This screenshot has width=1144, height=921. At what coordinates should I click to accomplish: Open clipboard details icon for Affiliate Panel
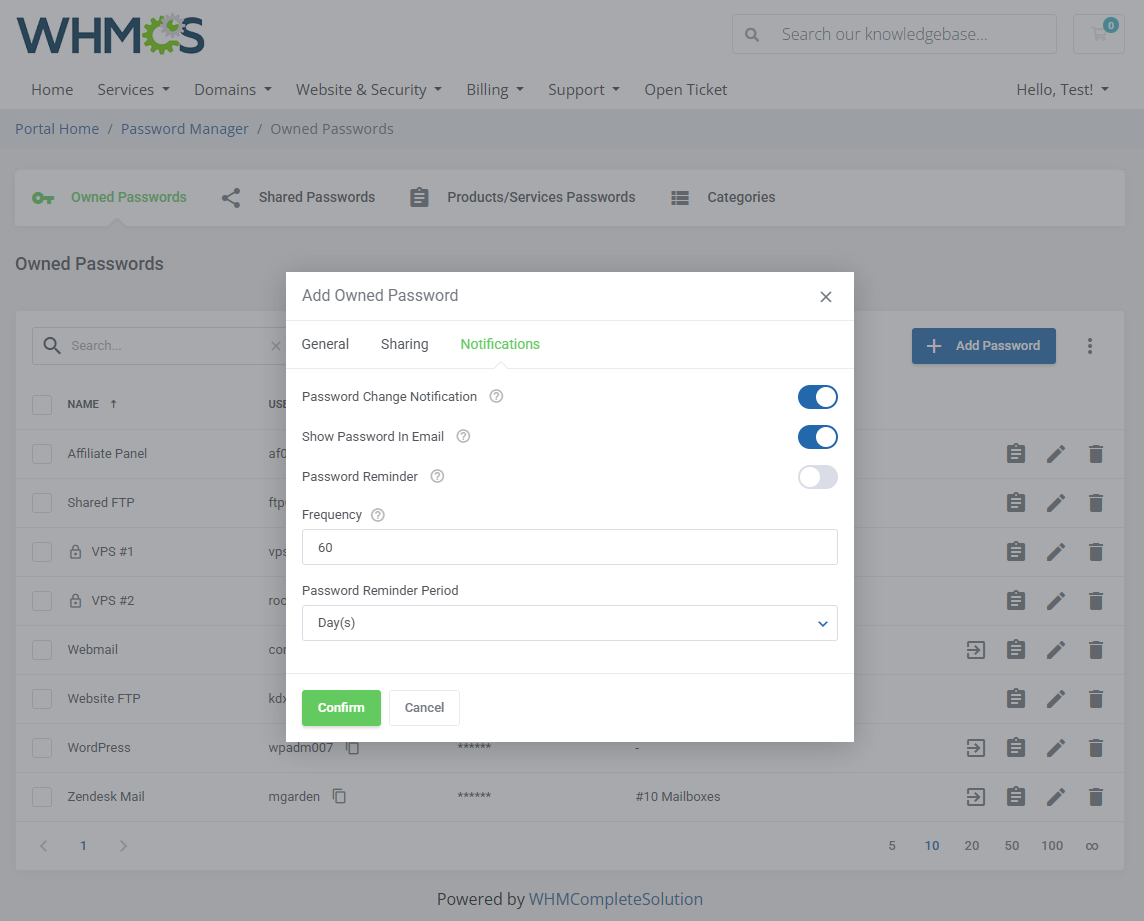tap(1016, 453)
